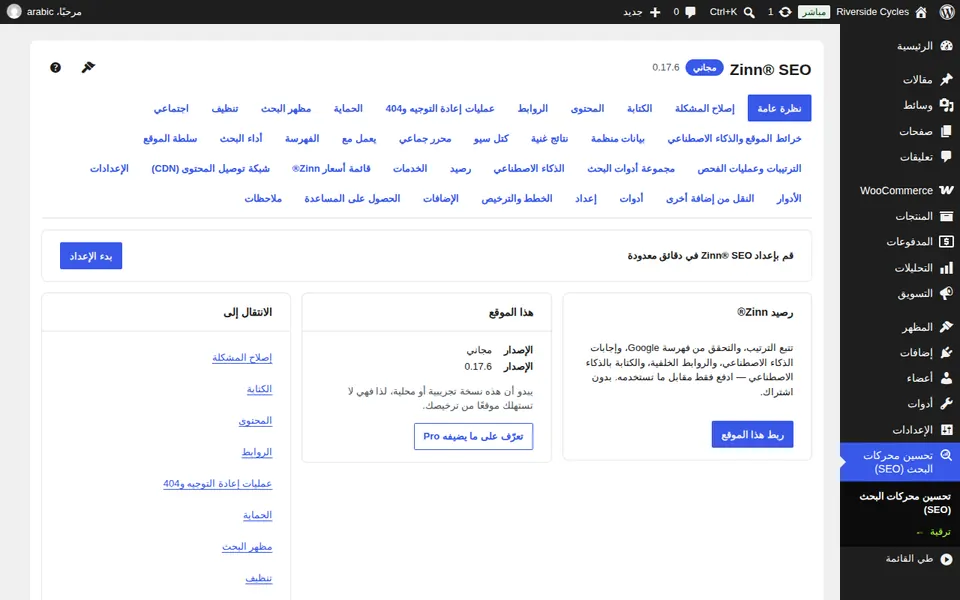The image size is (960, 600).
Task: Select the نظرة عامة tab
Action: tap(779, 108)
